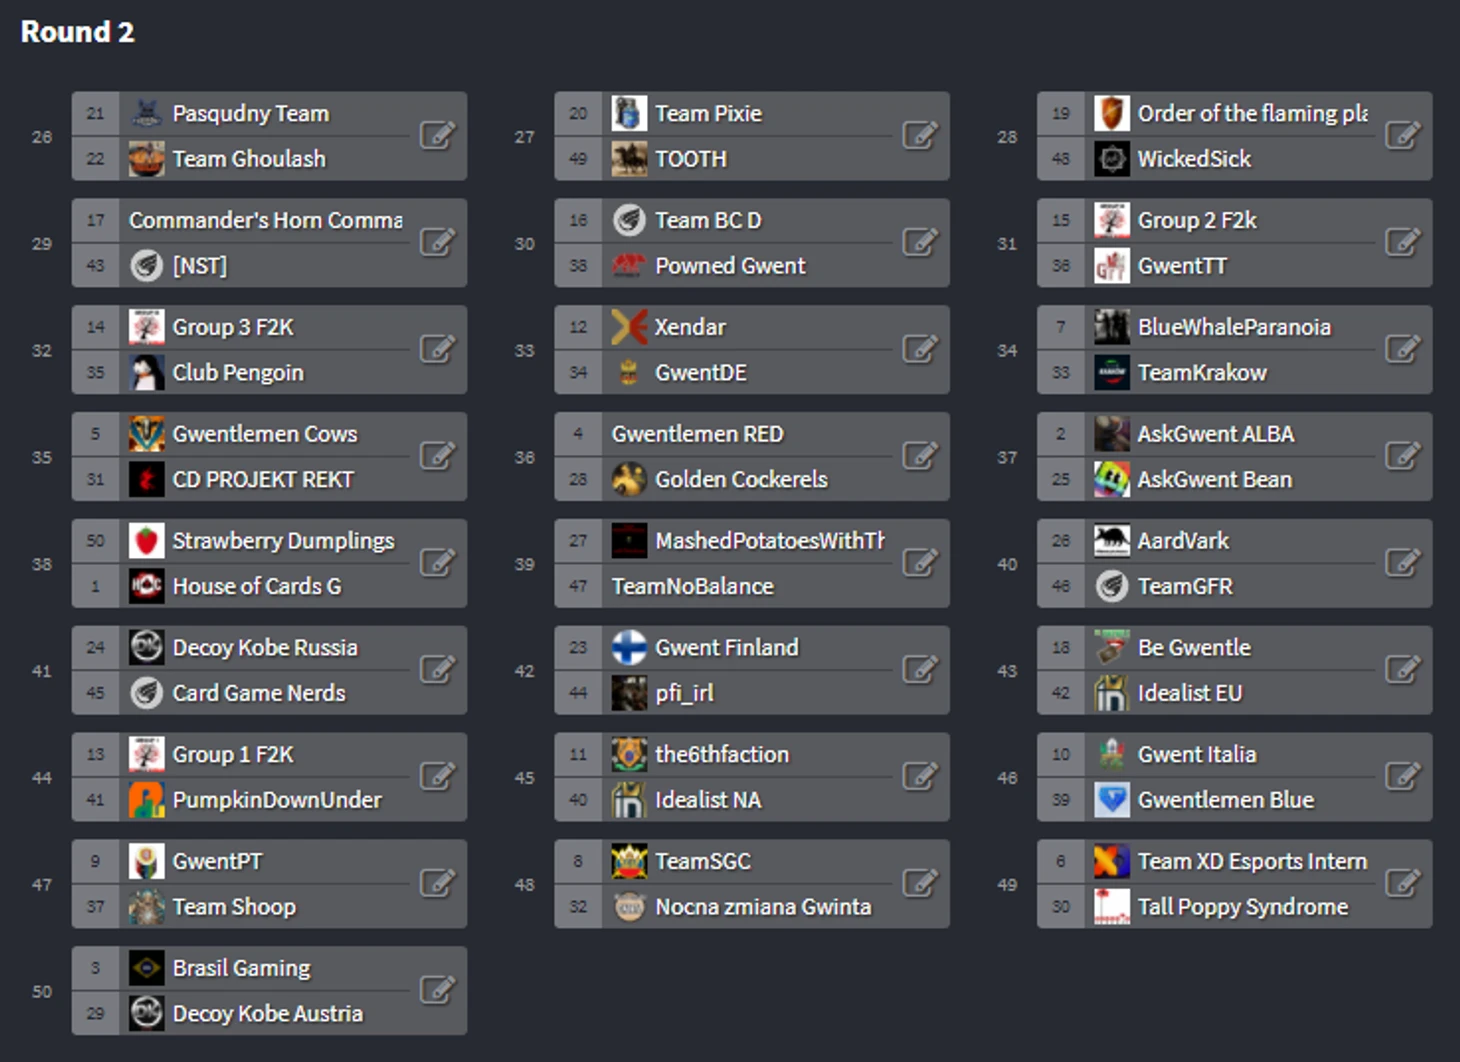Screen dimensions: 1460x1062
Task: Edit match 34 BlueWhaleParanoia vs TeamKrakow
Action: coord(1403,349)
